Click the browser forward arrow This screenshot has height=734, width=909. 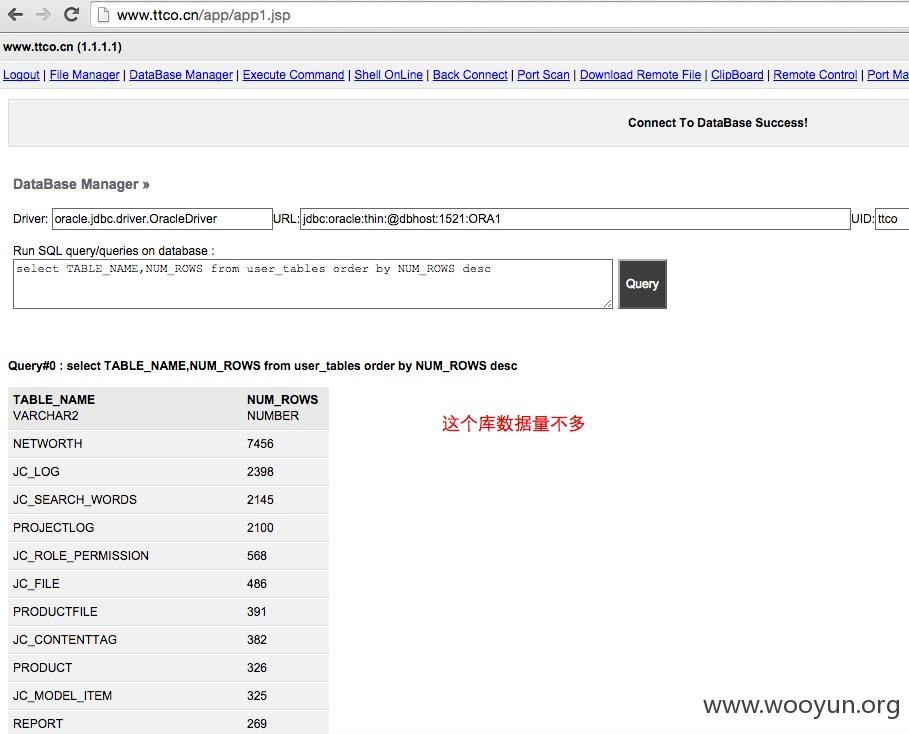coord(43,14)
